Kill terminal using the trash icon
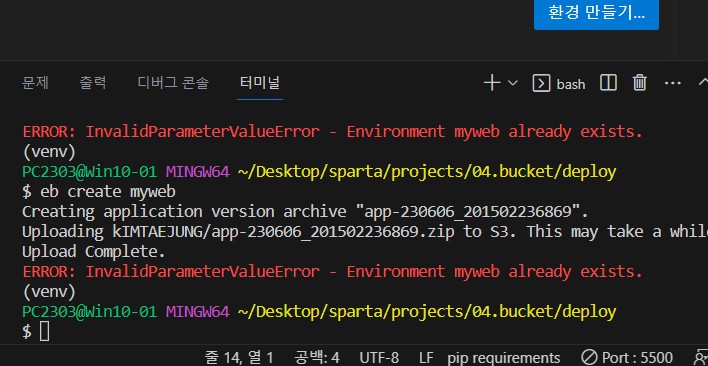This screenshot has height=366, width=708. (639, 83)
